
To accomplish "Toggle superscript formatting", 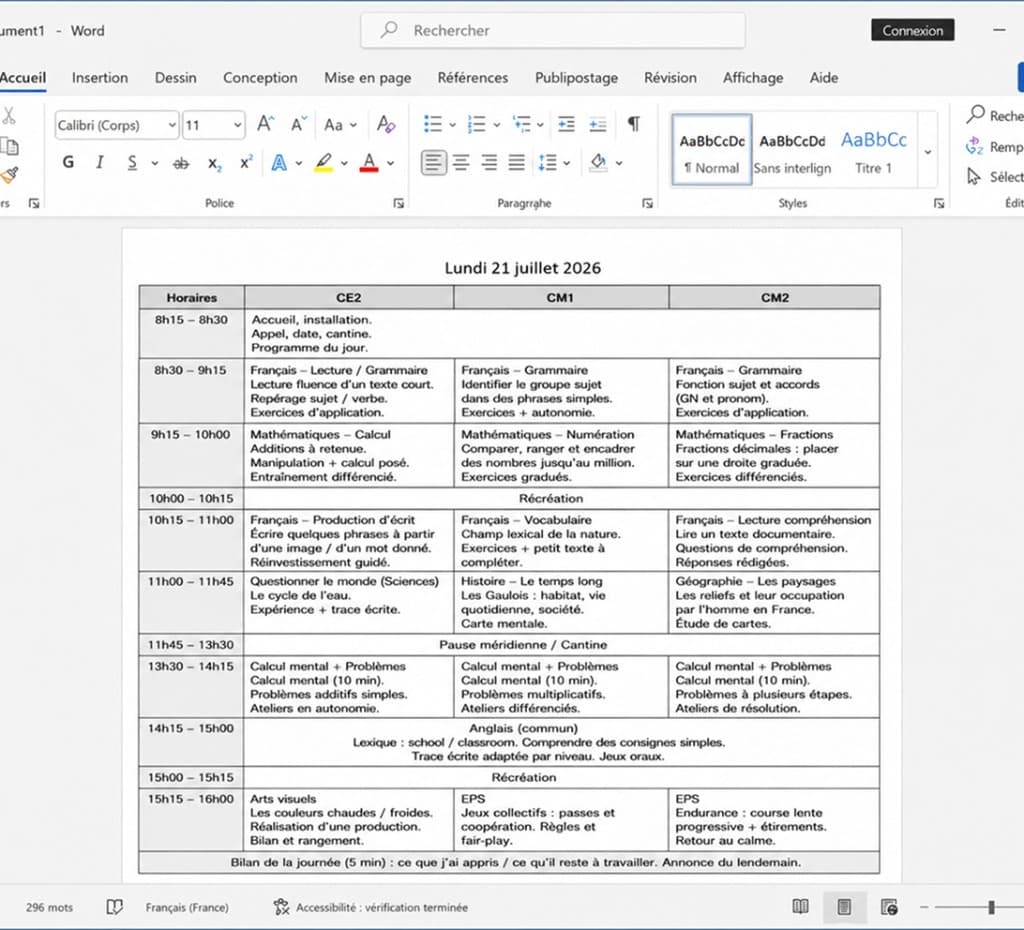I will 246,163.
